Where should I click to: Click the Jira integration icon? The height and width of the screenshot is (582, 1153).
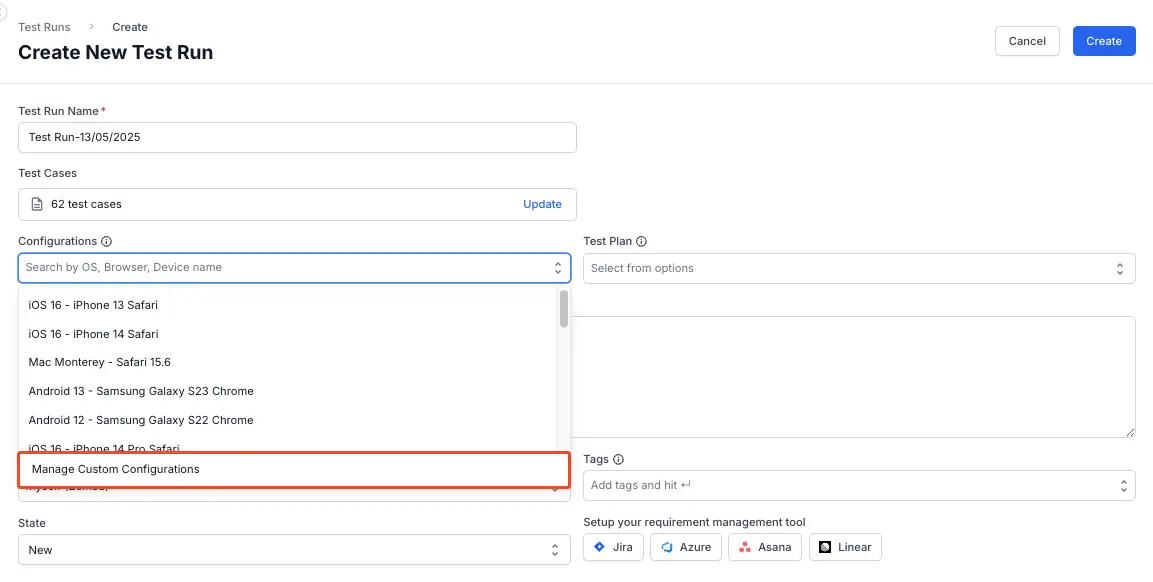point(600,547)
